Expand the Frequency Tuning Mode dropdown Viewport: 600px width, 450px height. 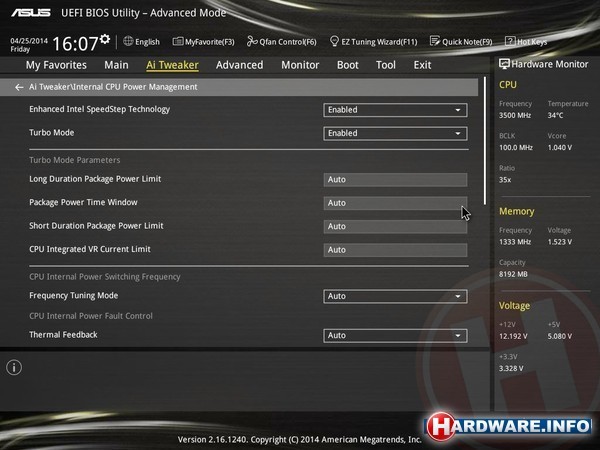click(x=395, y=296)
